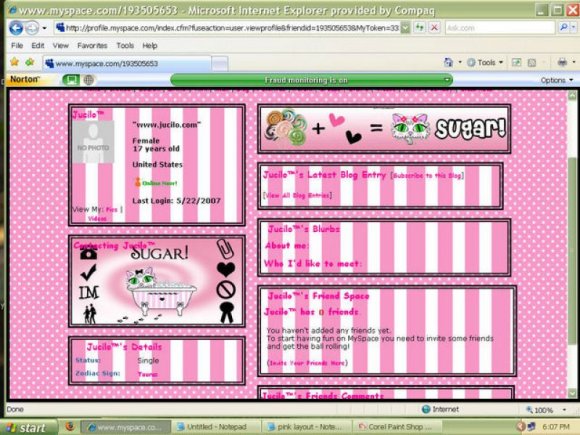Open the Norton Options dropdown
Viewport: 580px width, 435px height.
[556, 80]
